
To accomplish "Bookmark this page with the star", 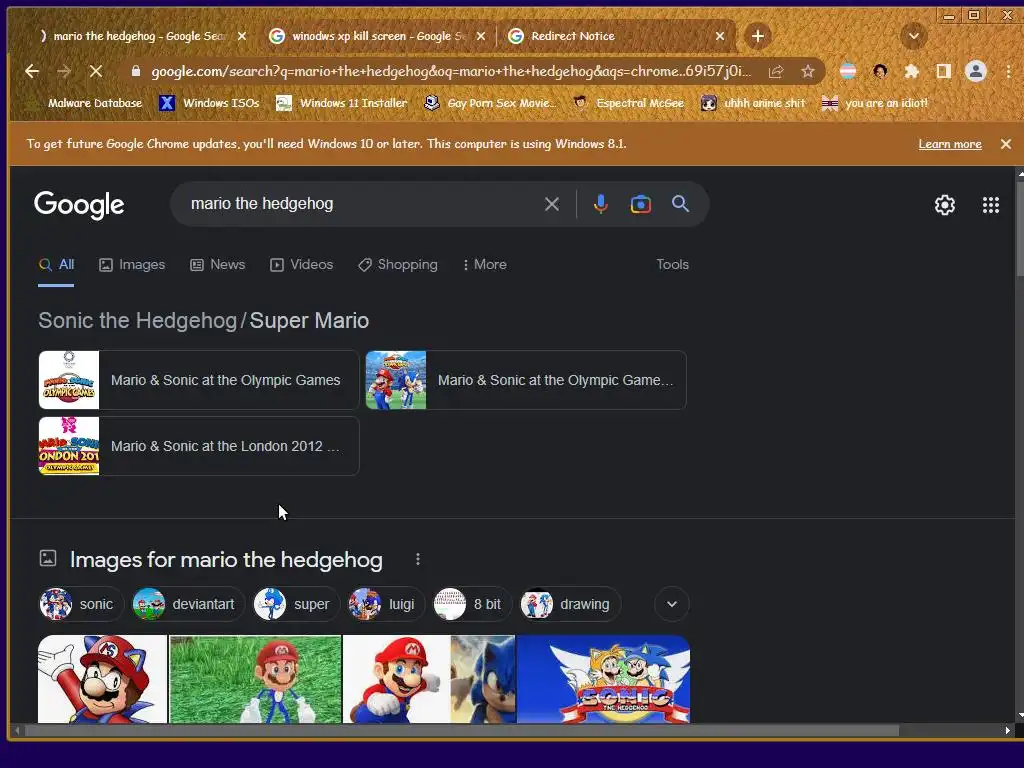I will point(808,72).
